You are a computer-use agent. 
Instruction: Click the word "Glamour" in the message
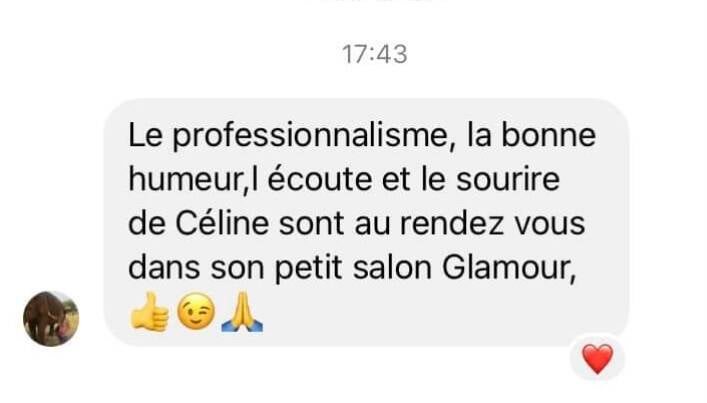click(505, 268)
